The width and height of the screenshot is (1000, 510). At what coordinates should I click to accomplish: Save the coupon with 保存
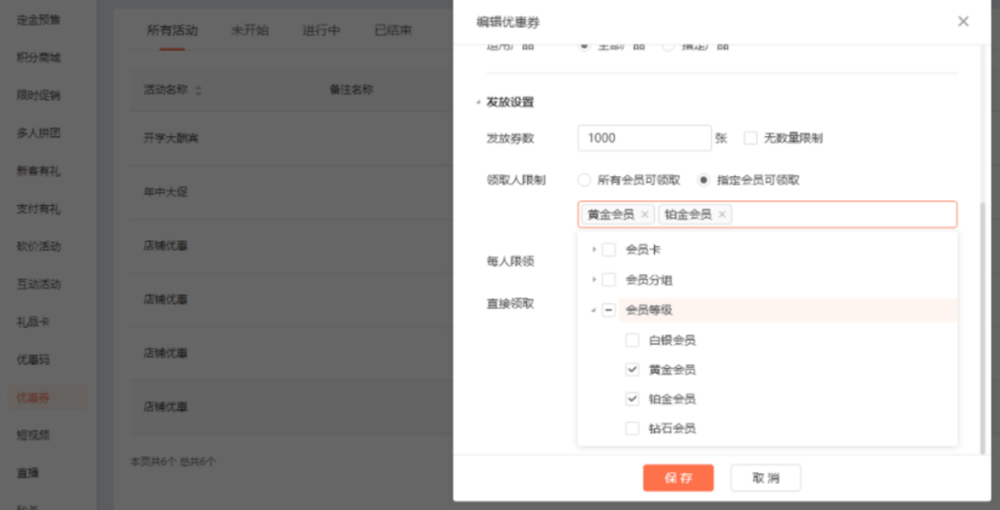[x=678, y=477]
